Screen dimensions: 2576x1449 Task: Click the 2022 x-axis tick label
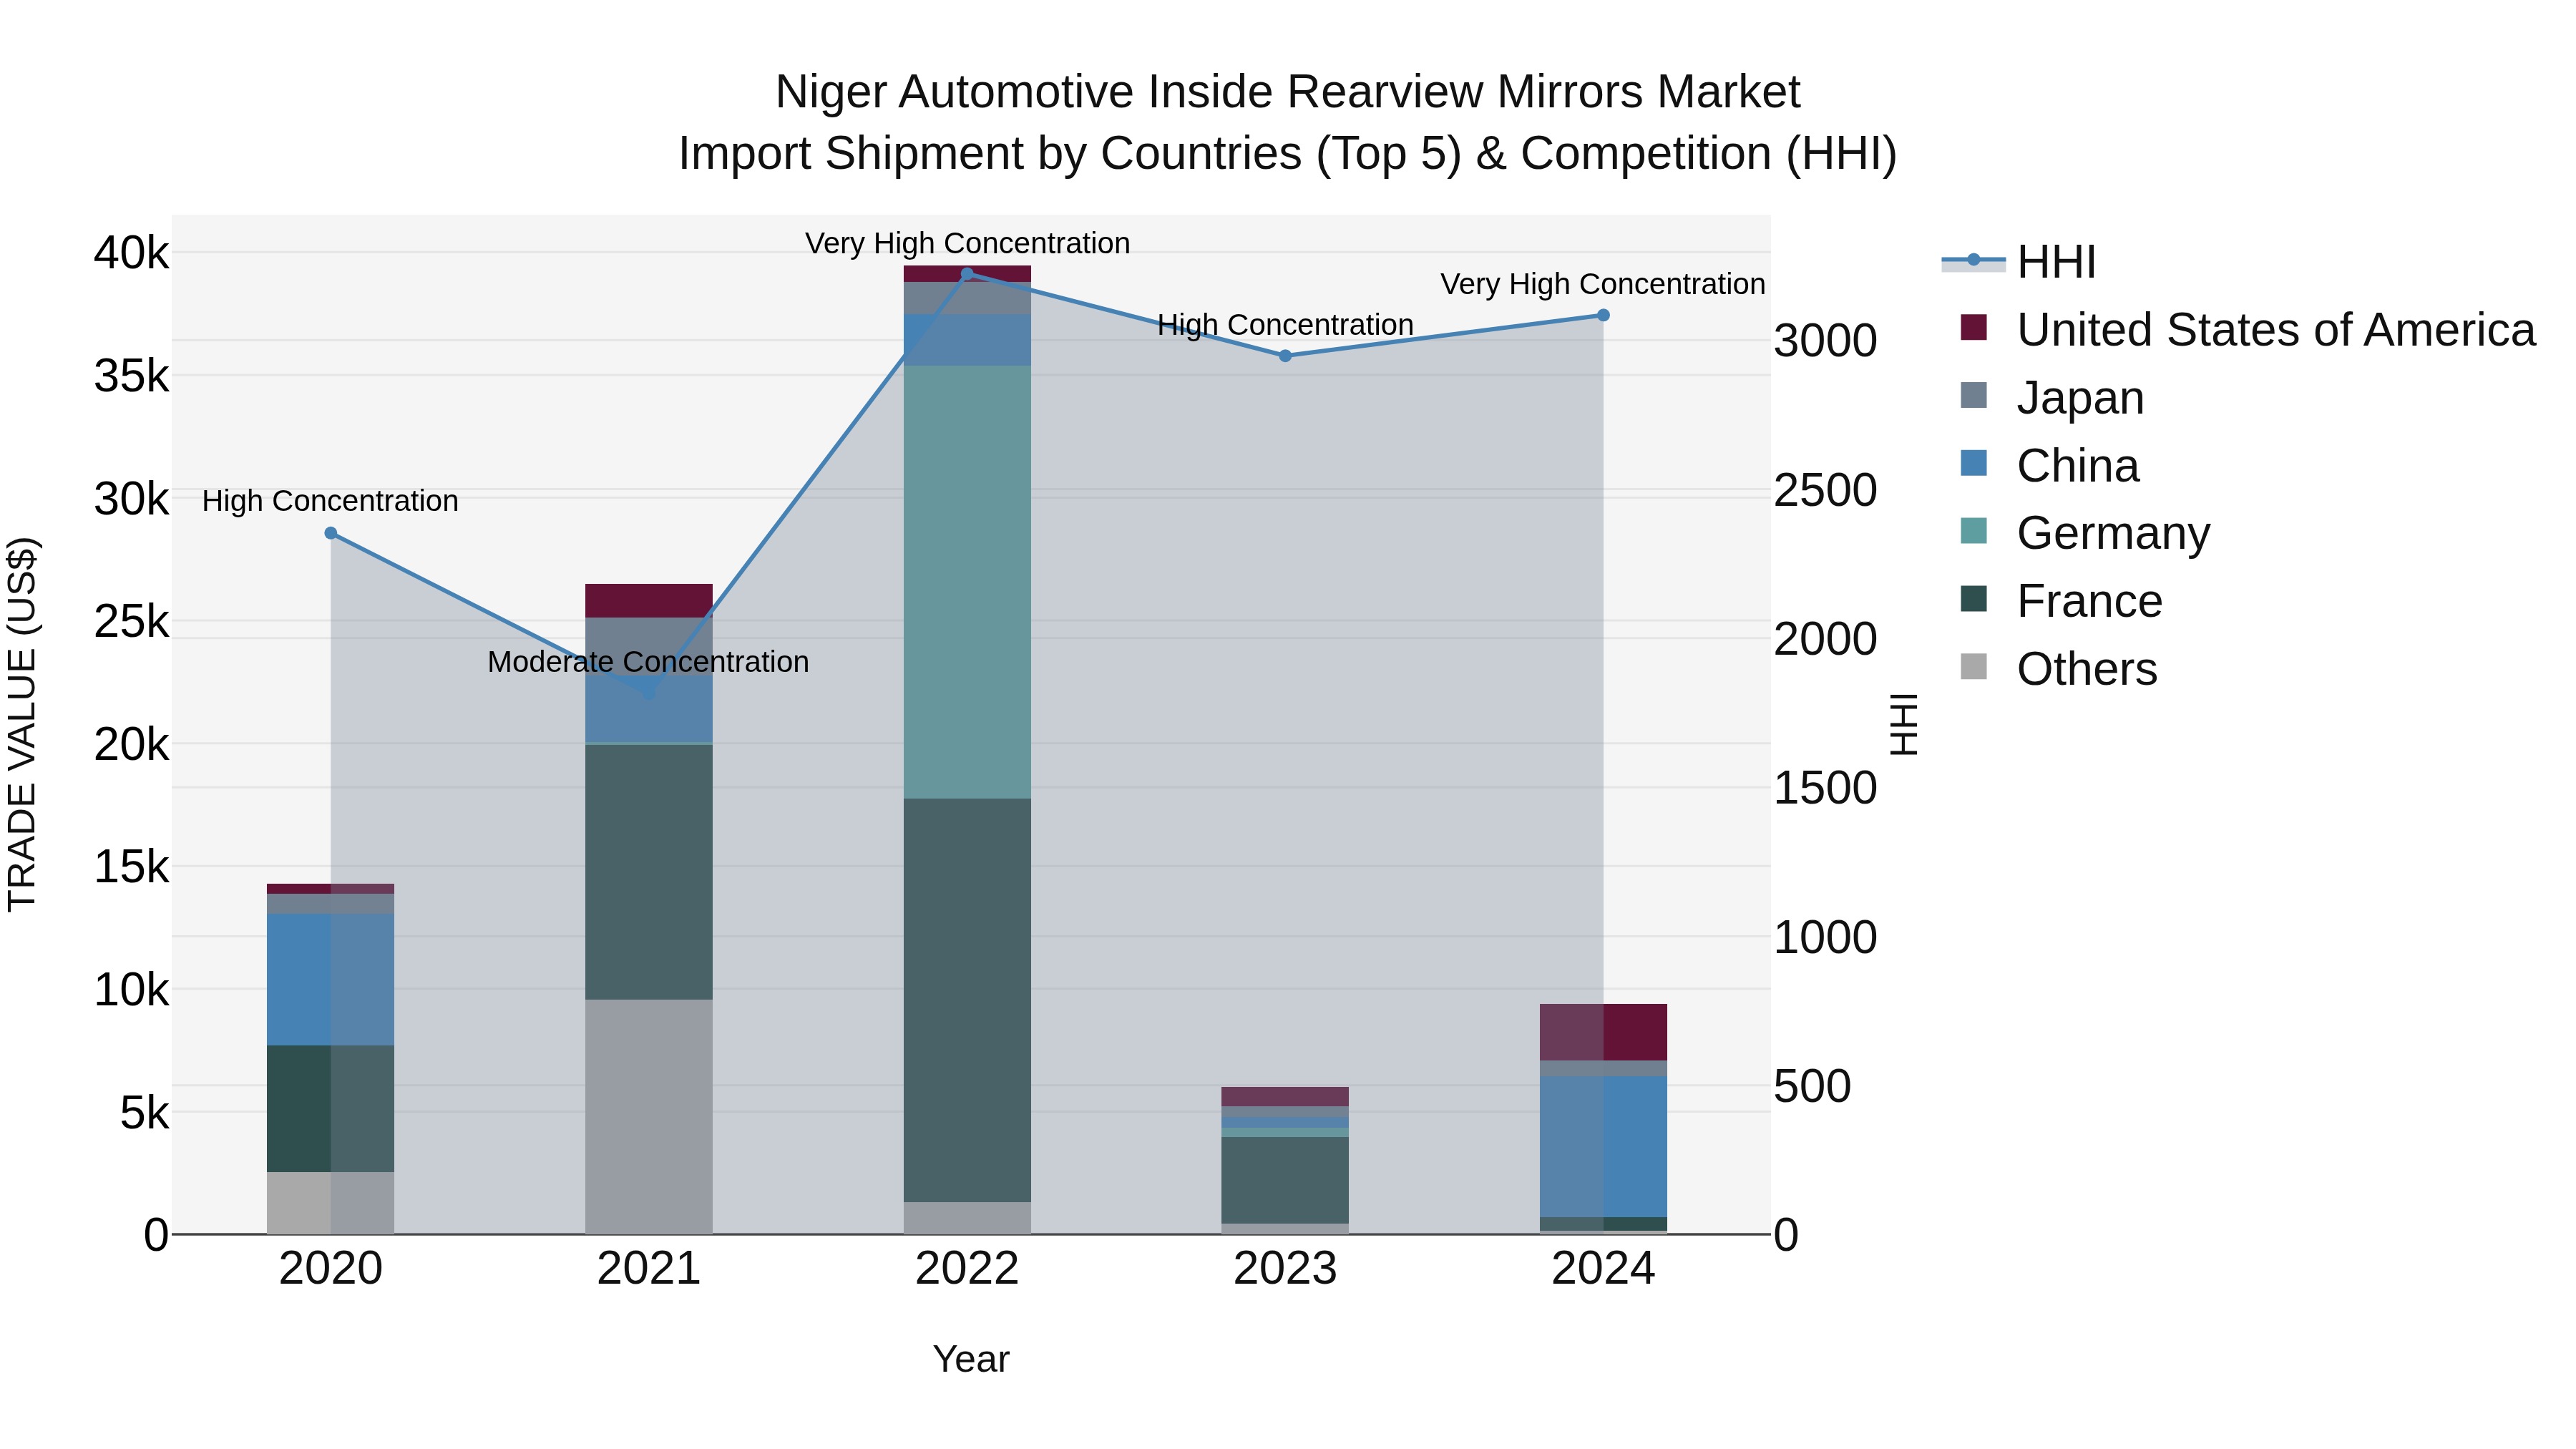coord(967,1269)
